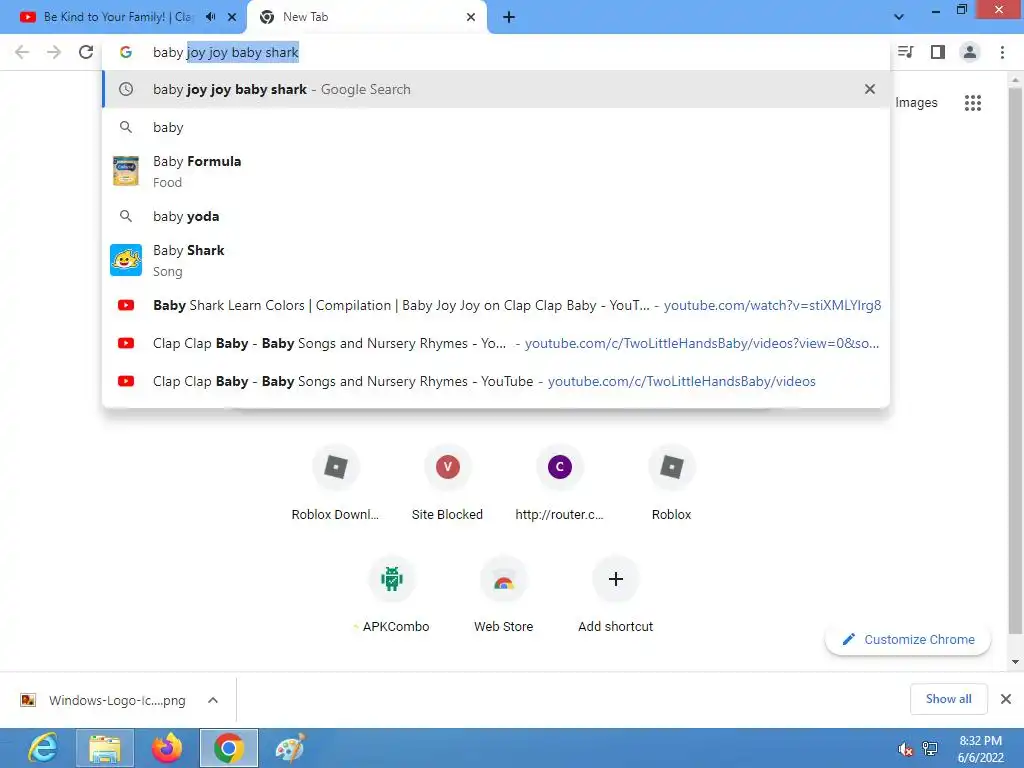Open the Chrome three-dot menu
The width and height of the screenshot is (1024, 768).
1002,52
